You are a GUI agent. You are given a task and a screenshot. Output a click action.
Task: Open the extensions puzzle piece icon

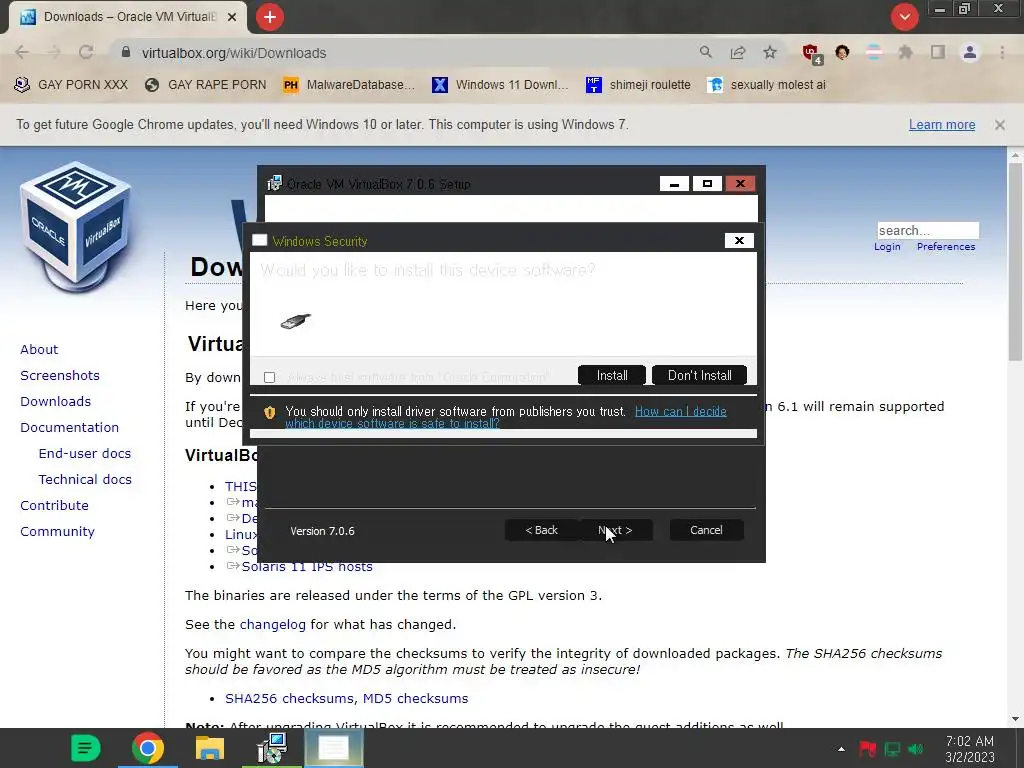click(905, 52)
